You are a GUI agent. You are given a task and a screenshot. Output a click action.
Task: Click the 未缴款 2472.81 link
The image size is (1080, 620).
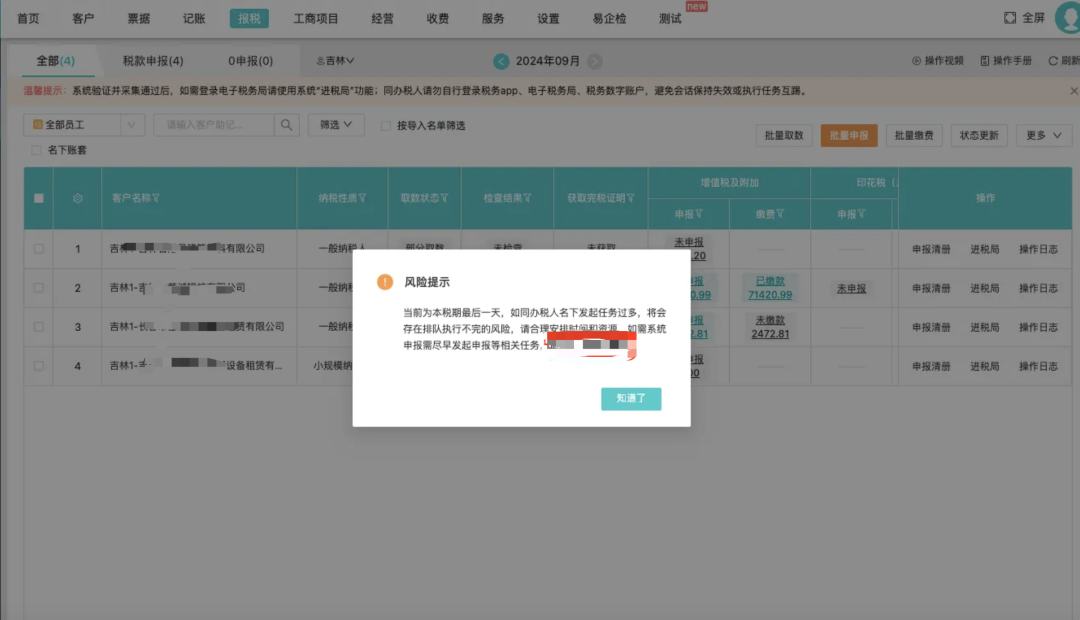[770, 327]
